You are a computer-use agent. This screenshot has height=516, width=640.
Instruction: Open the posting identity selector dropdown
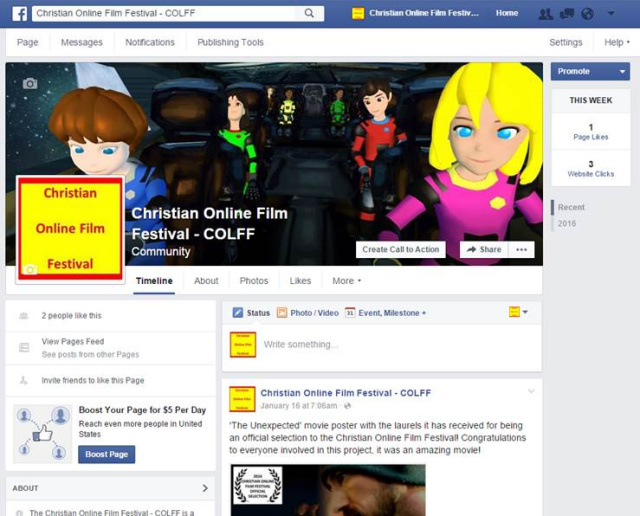(x=518, y=312)
